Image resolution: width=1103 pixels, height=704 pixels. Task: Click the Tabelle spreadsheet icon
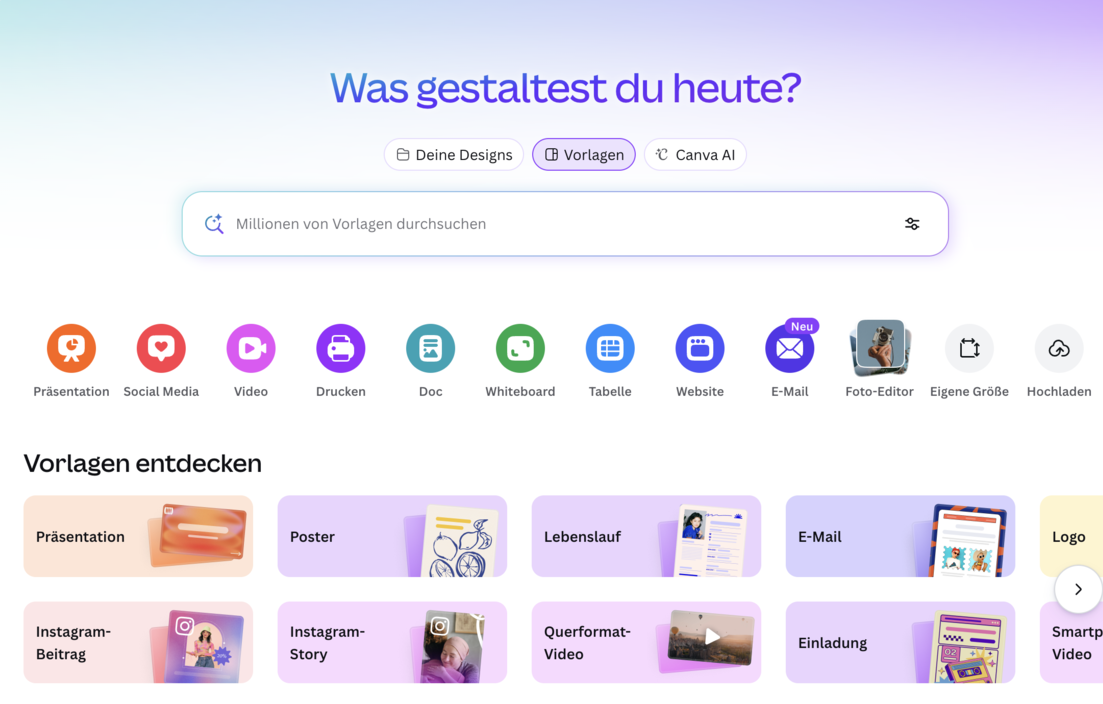click(x=610, y=348)
